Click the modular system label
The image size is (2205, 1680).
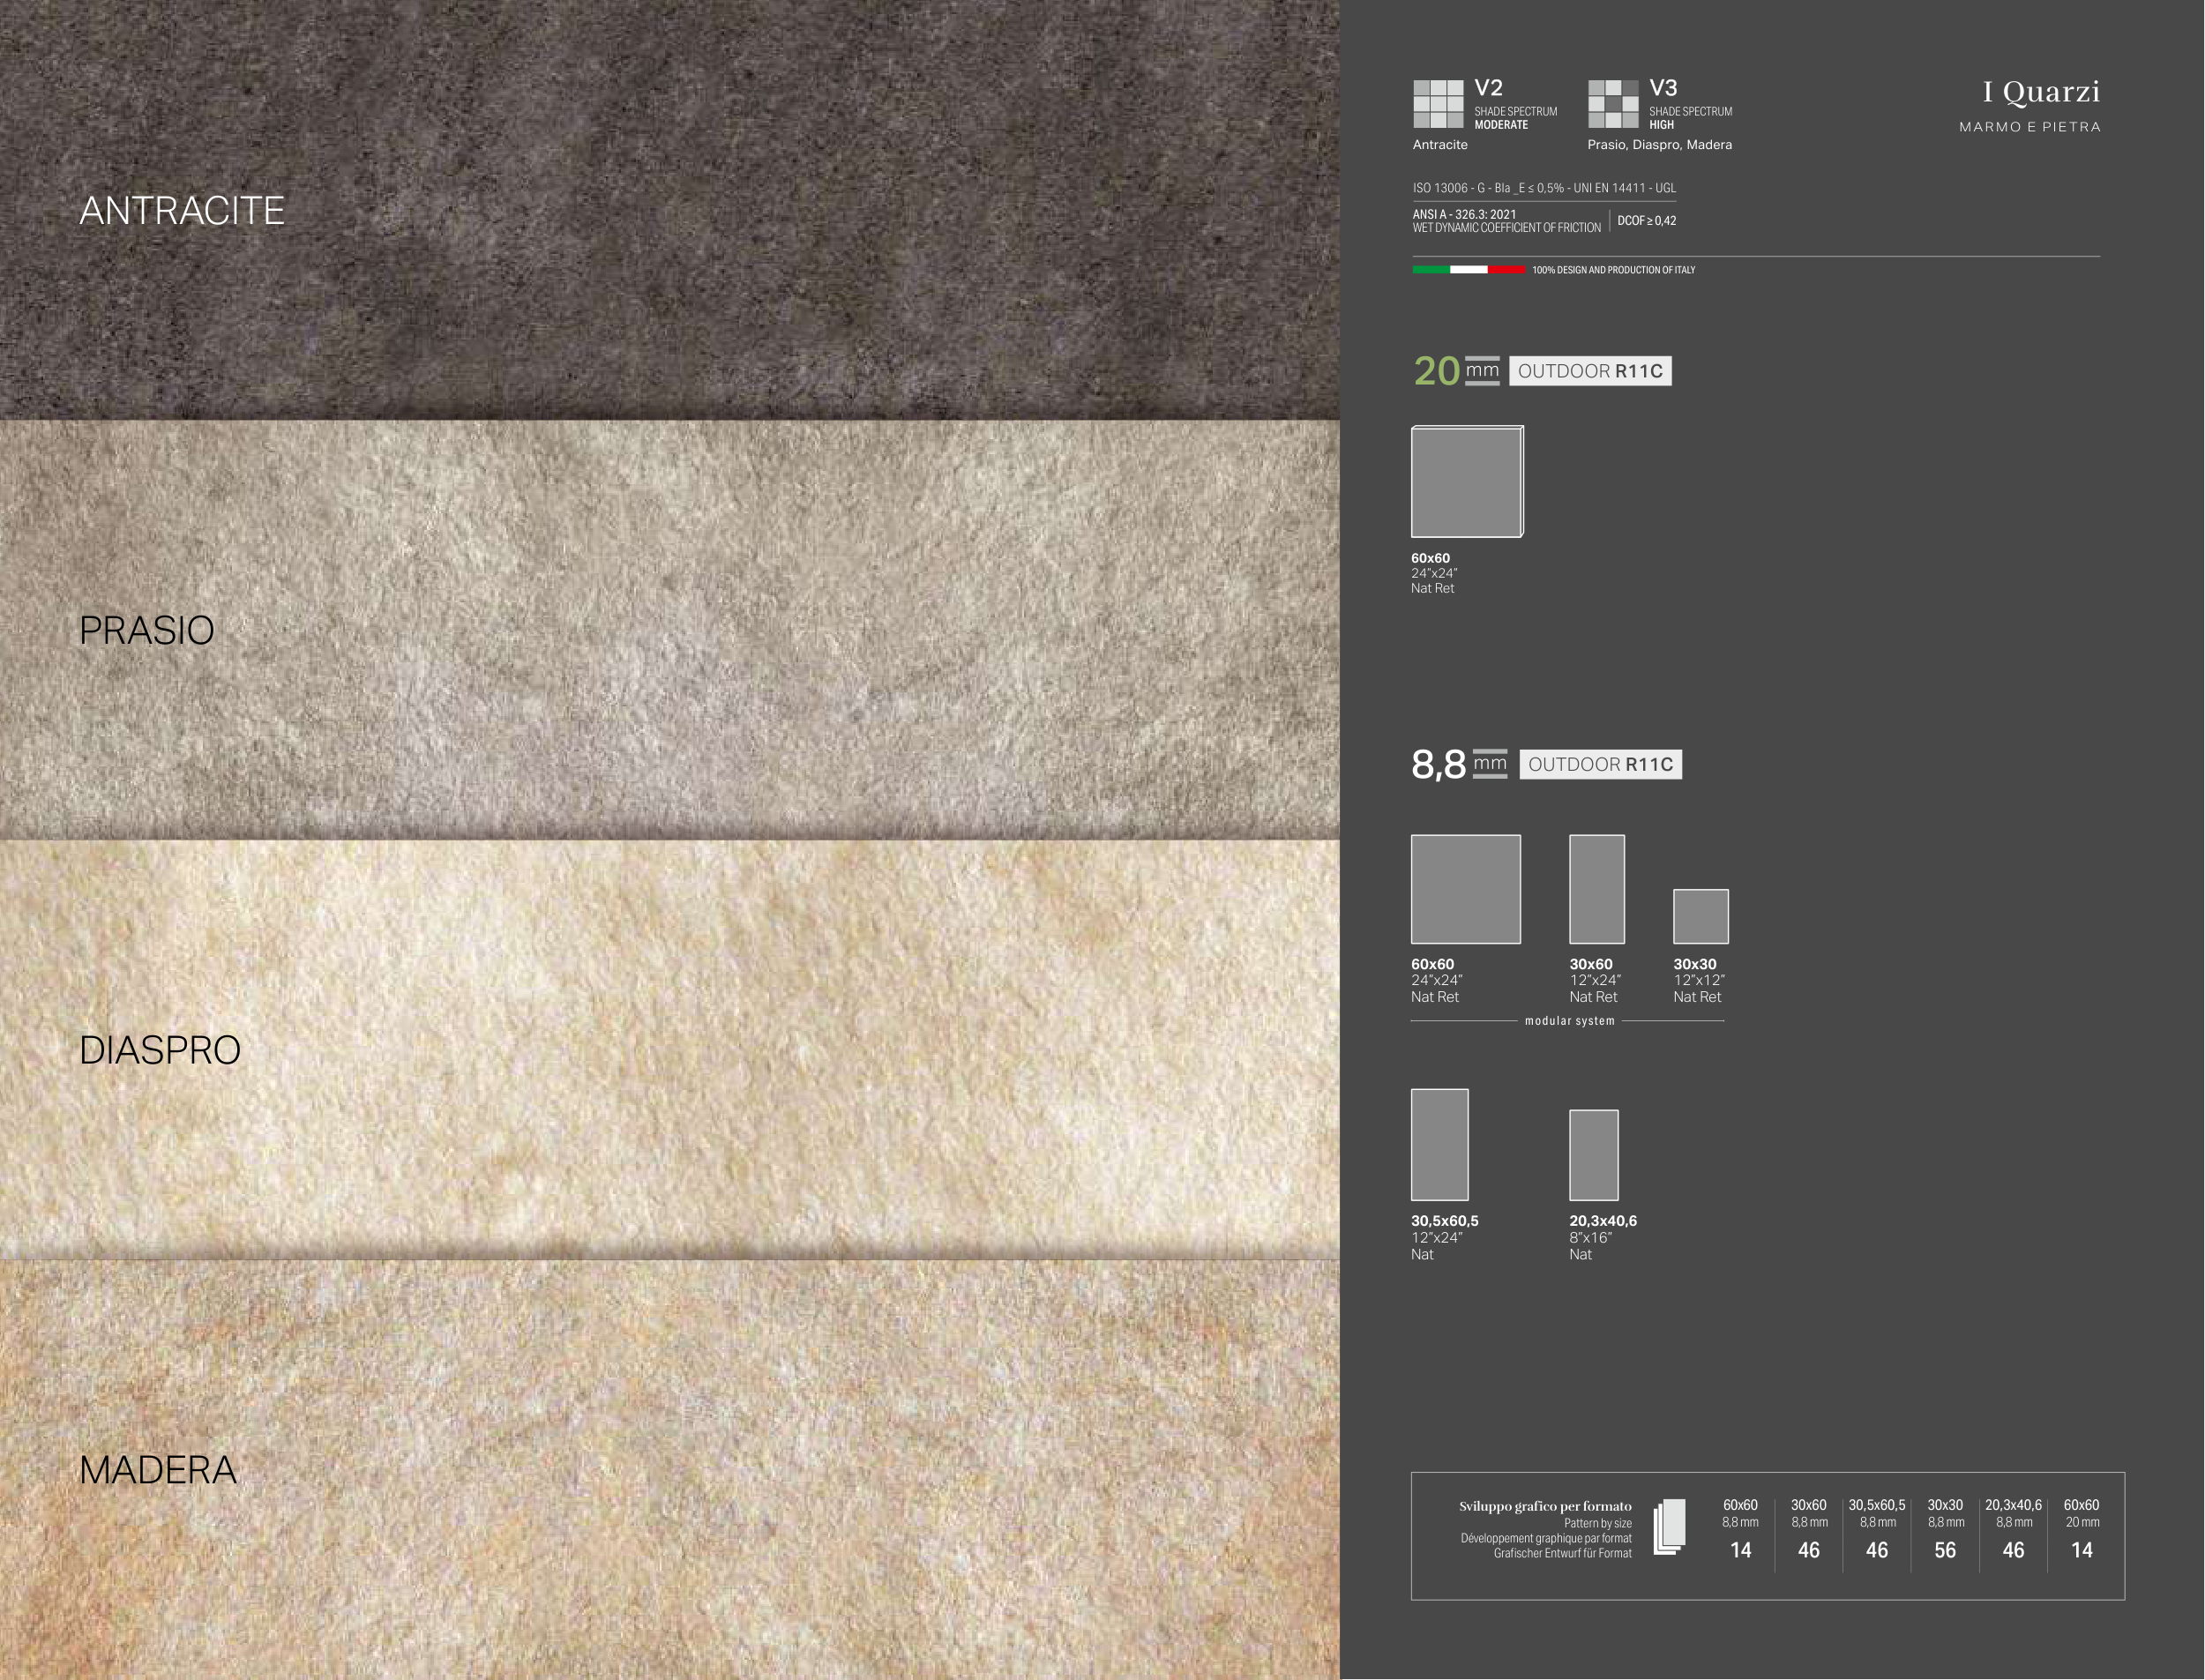(1569, 1021)
